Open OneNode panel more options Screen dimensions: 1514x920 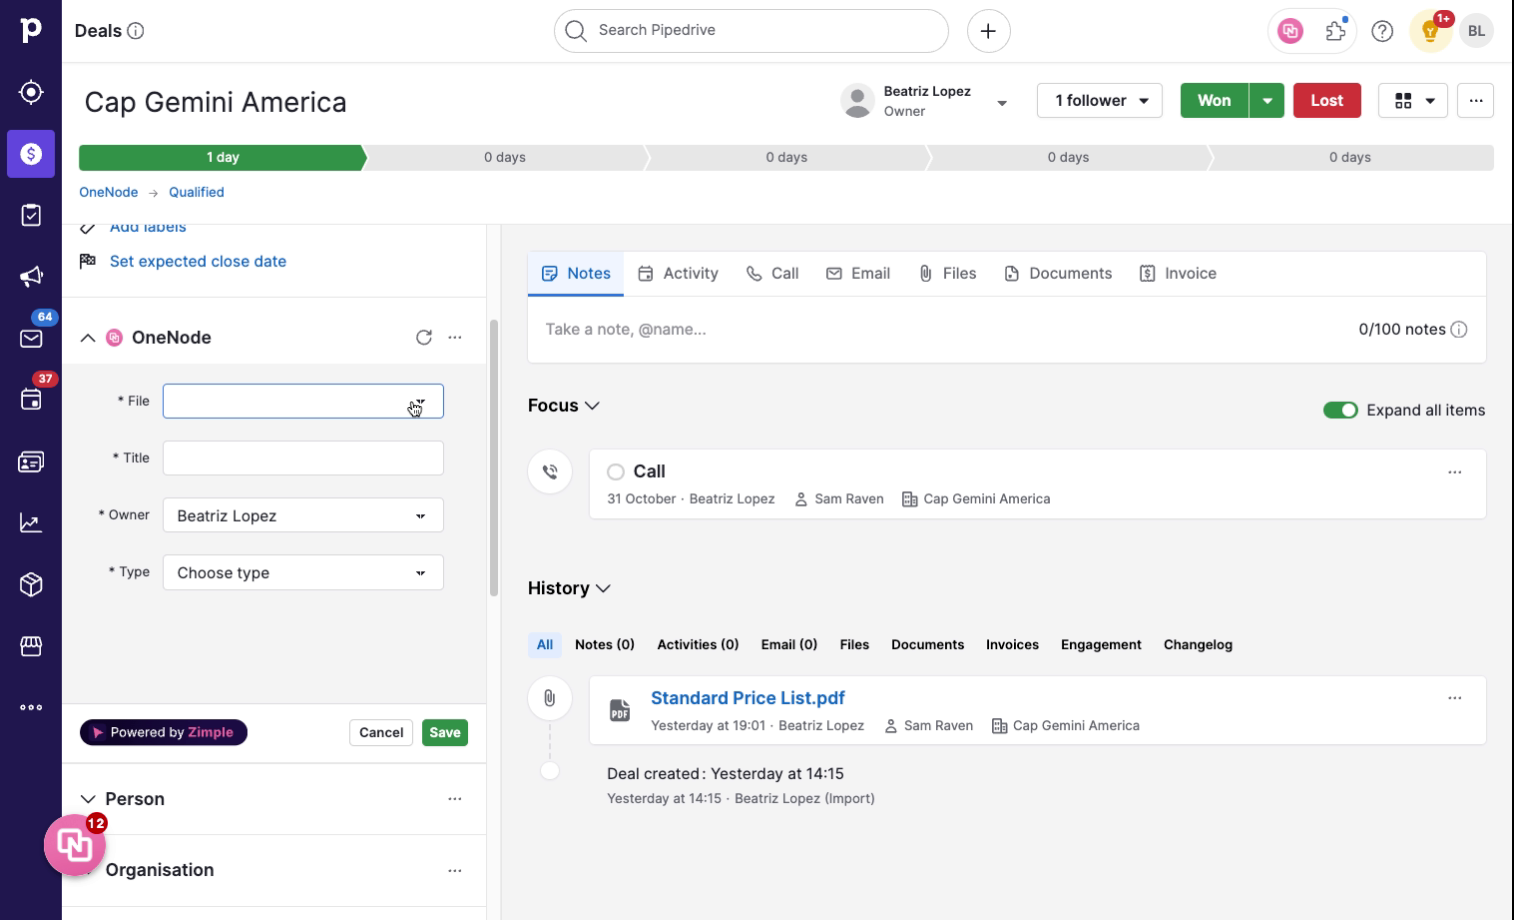tap(455, 337)
